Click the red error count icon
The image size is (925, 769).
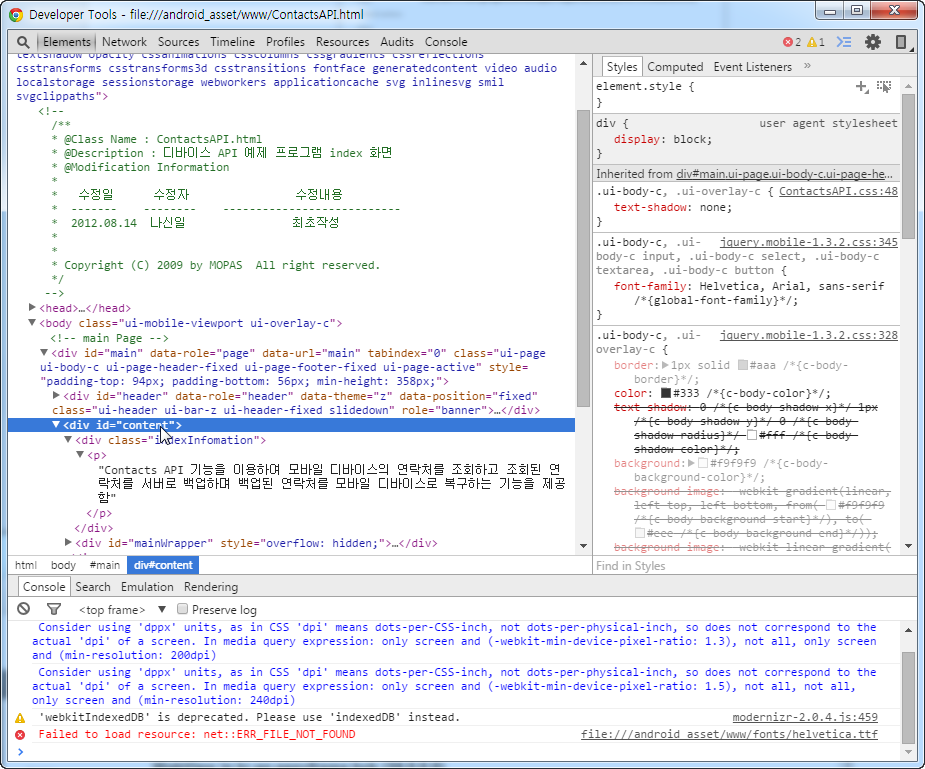[786, 42]
